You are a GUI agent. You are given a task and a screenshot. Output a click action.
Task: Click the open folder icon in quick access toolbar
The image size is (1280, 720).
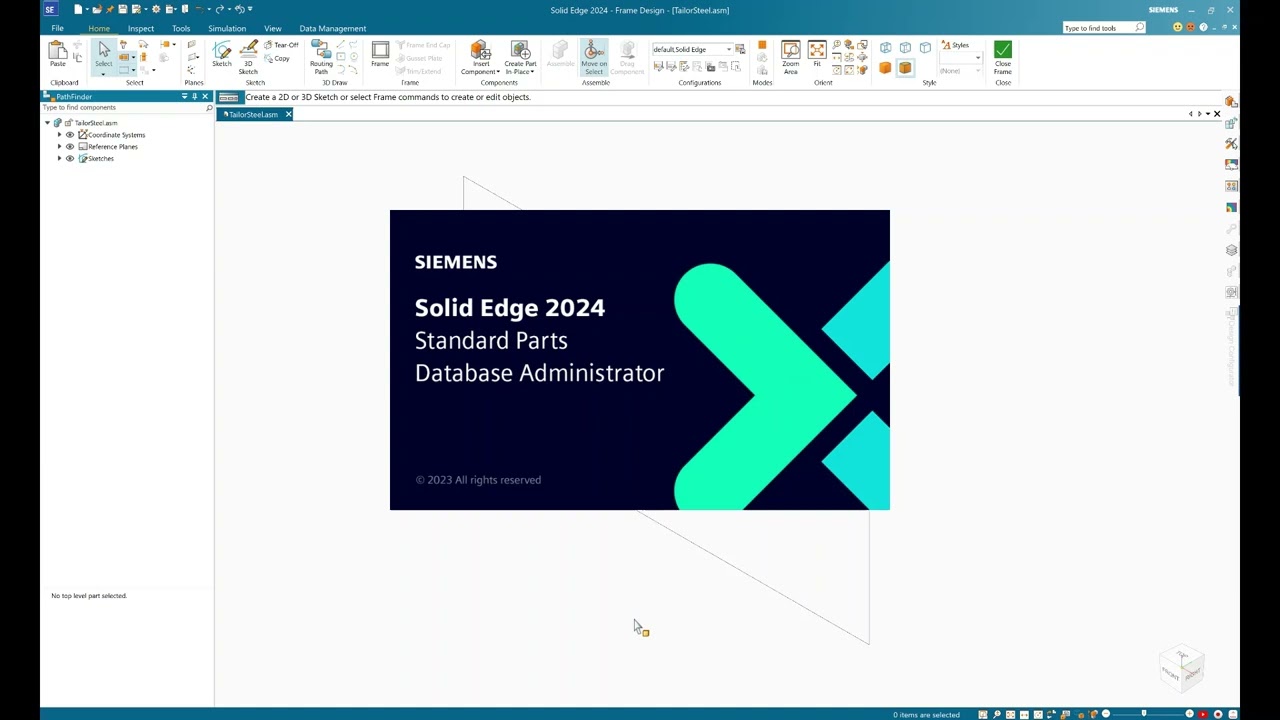97,9
